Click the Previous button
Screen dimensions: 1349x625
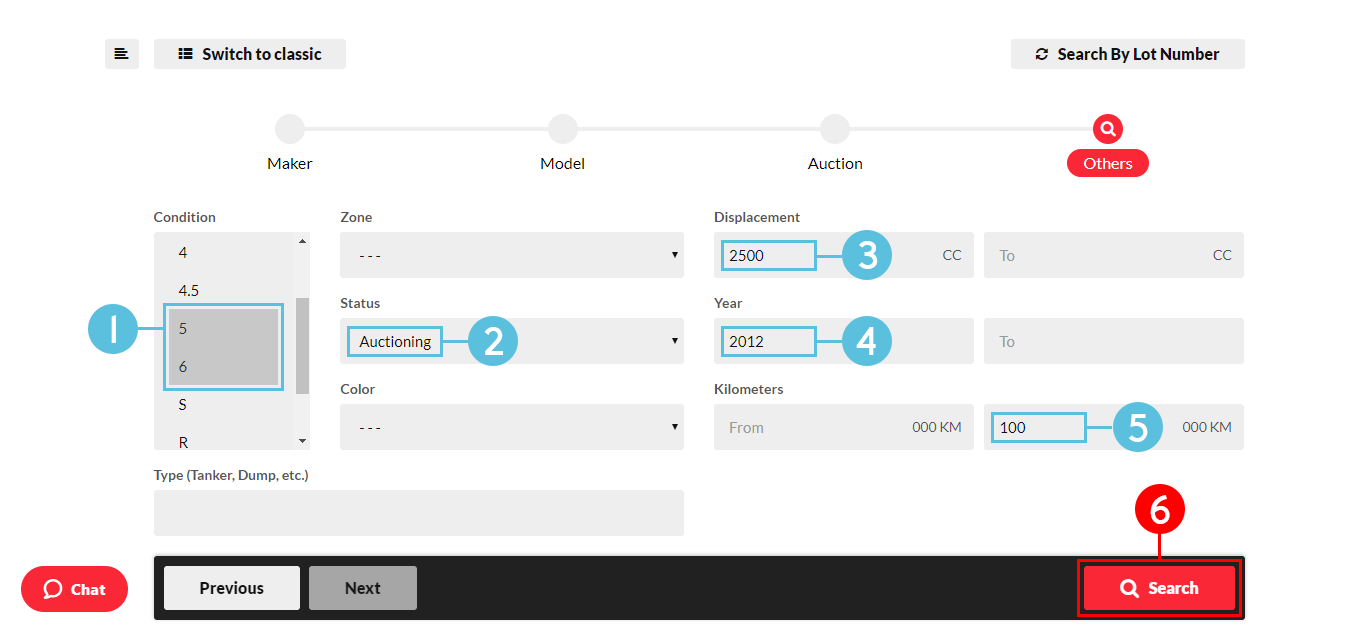pyautogui.click(x=231, y=588)
